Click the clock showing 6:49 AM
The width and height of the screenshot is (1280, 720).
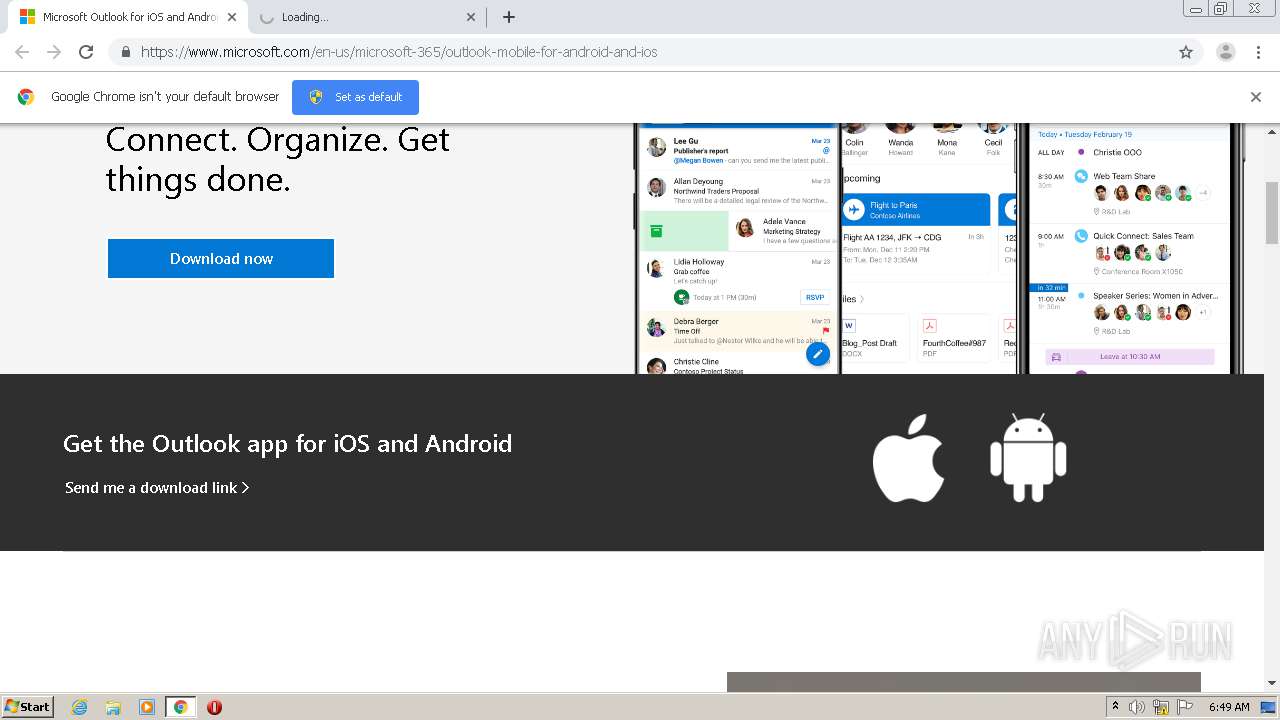point(1229,707)
